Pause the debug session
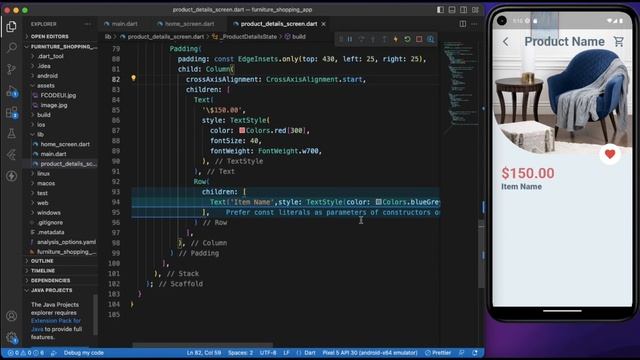Viewport: 640px width, 360px height. pos(350,39)
